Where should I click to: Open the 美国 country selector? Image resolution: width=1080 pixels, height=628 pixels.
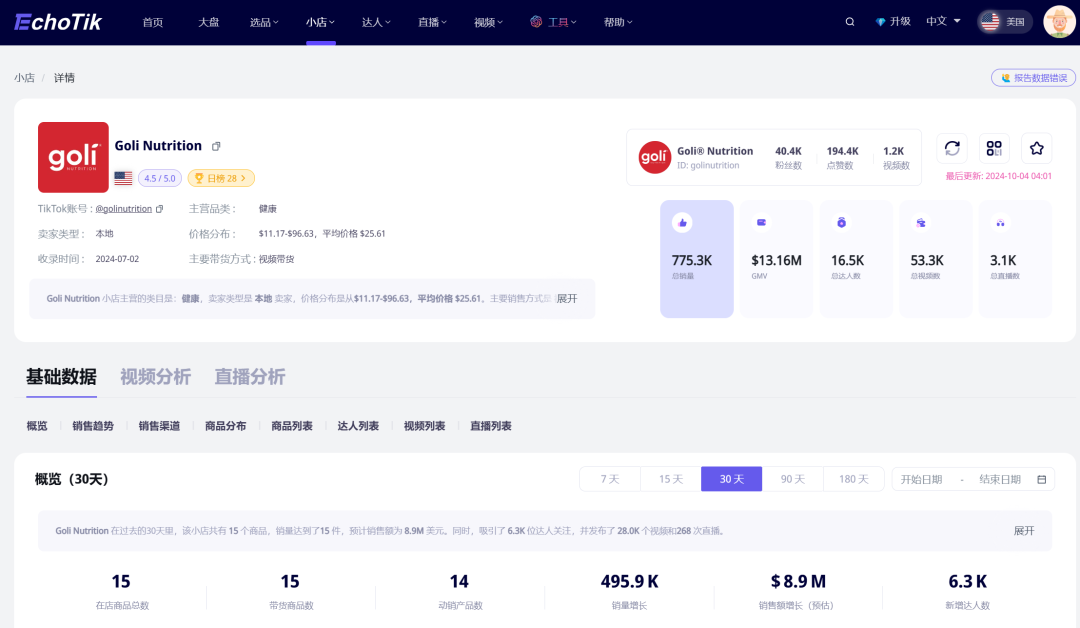point(1005,22)
